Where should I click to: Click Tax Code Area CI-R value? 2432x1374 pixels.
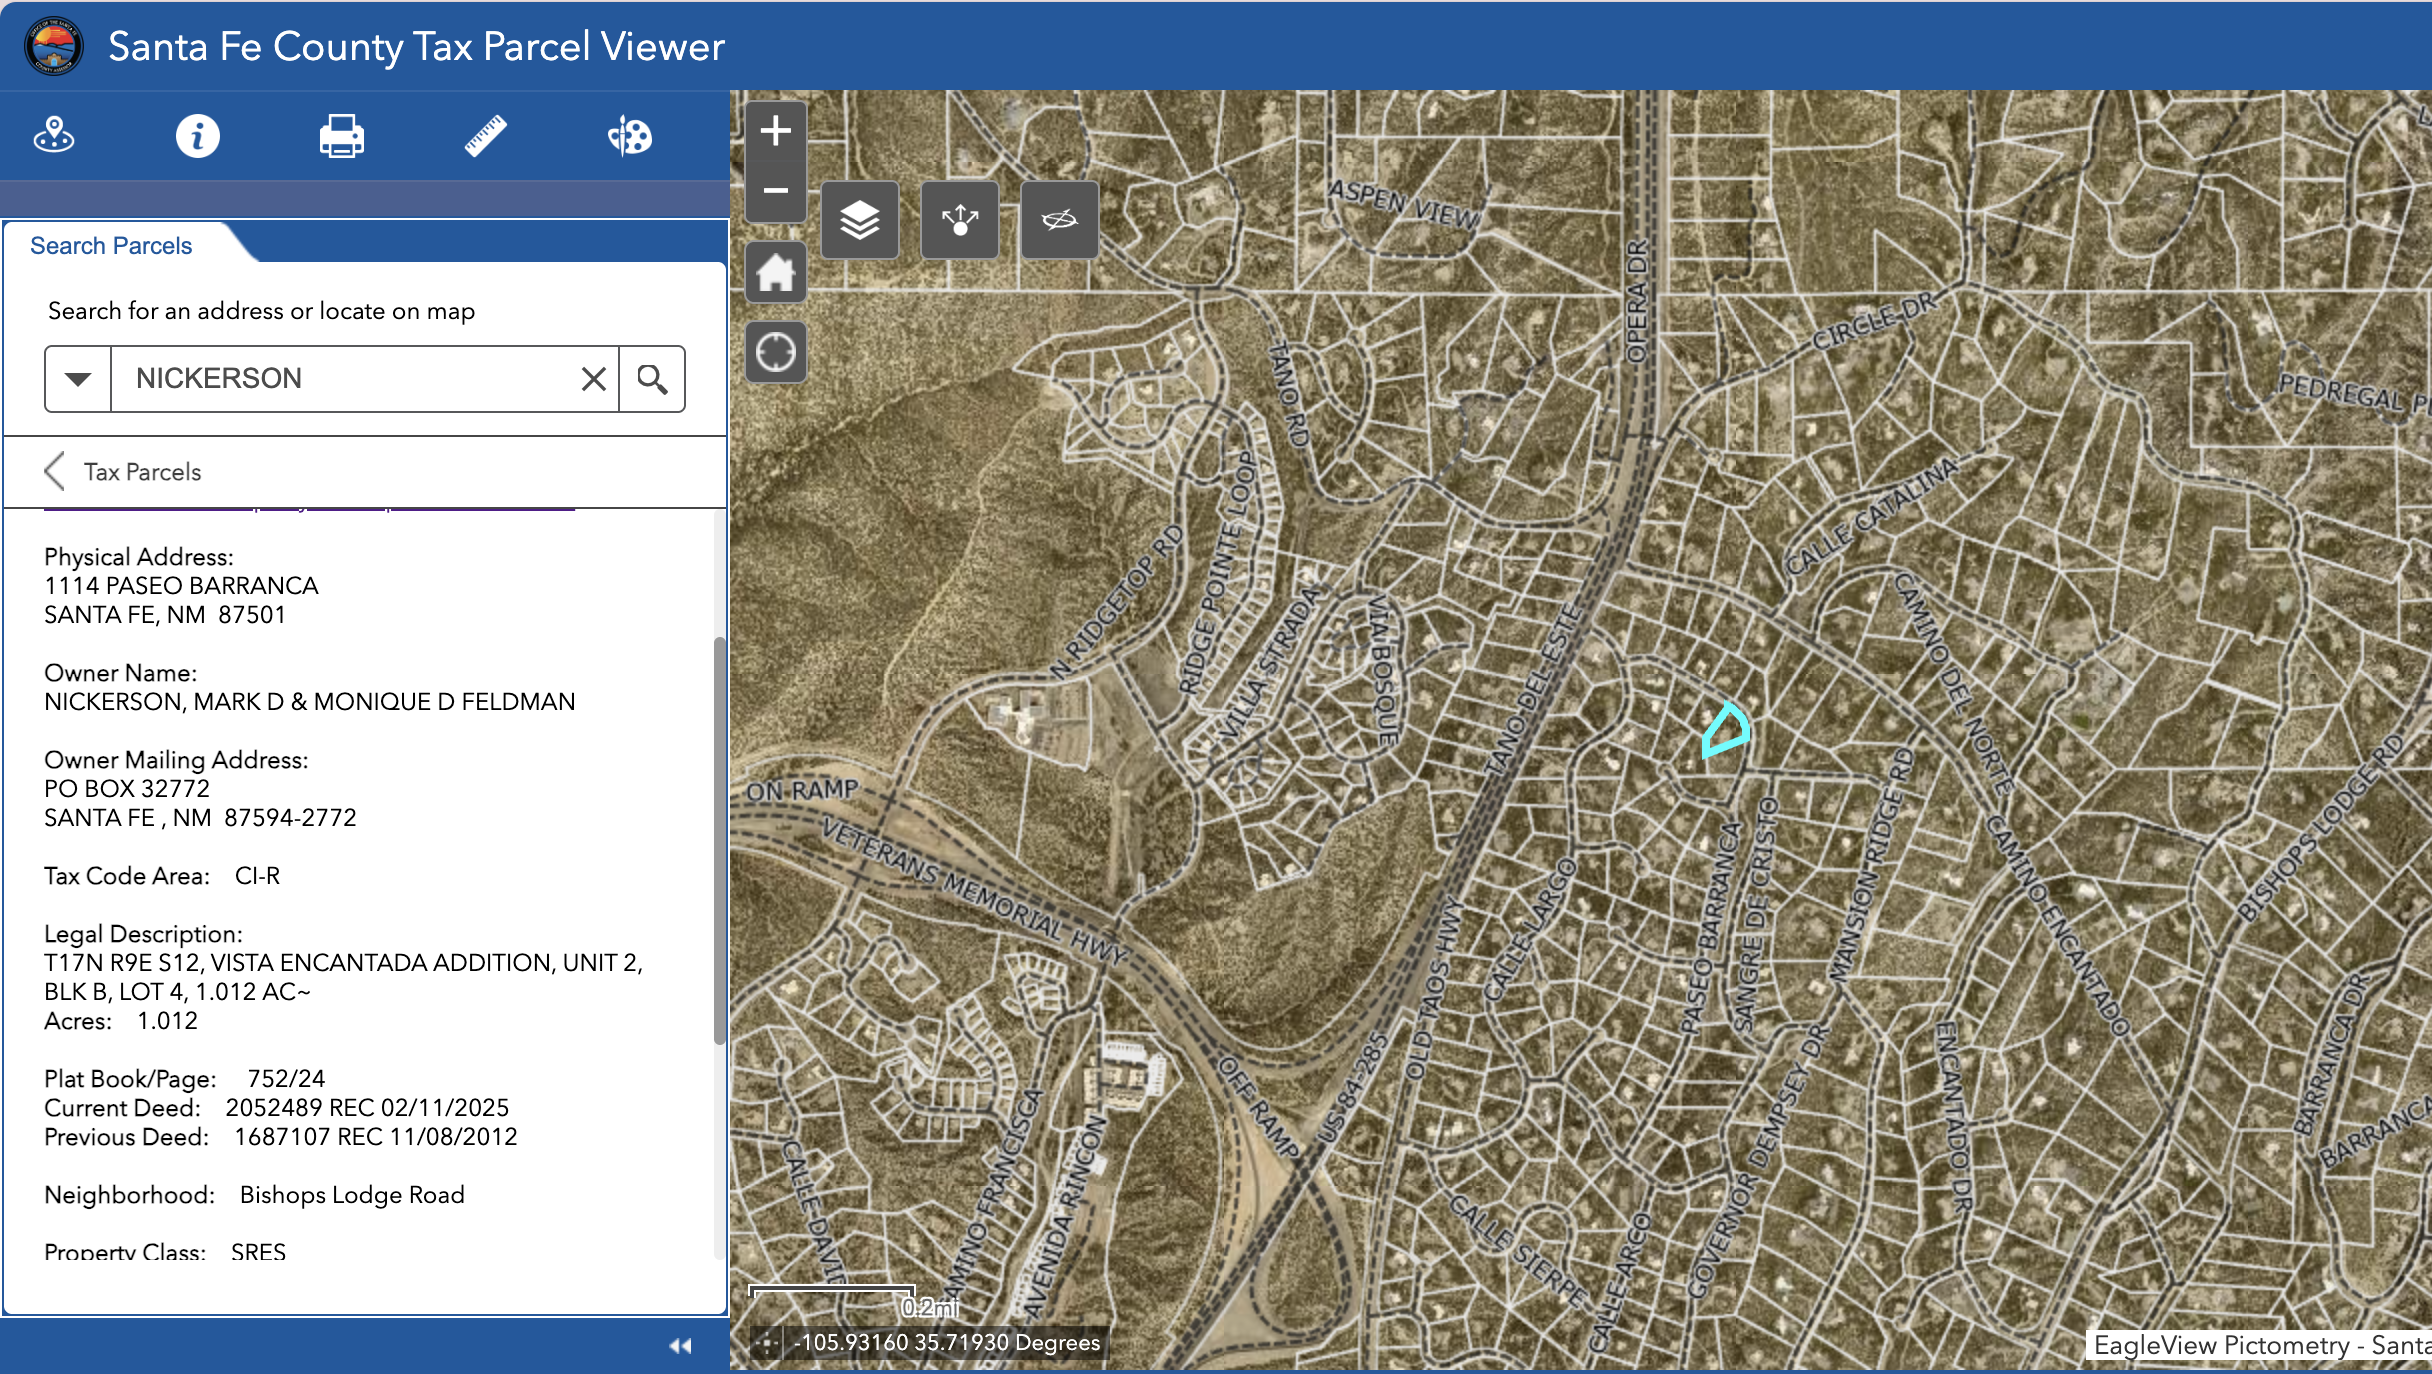258,876
